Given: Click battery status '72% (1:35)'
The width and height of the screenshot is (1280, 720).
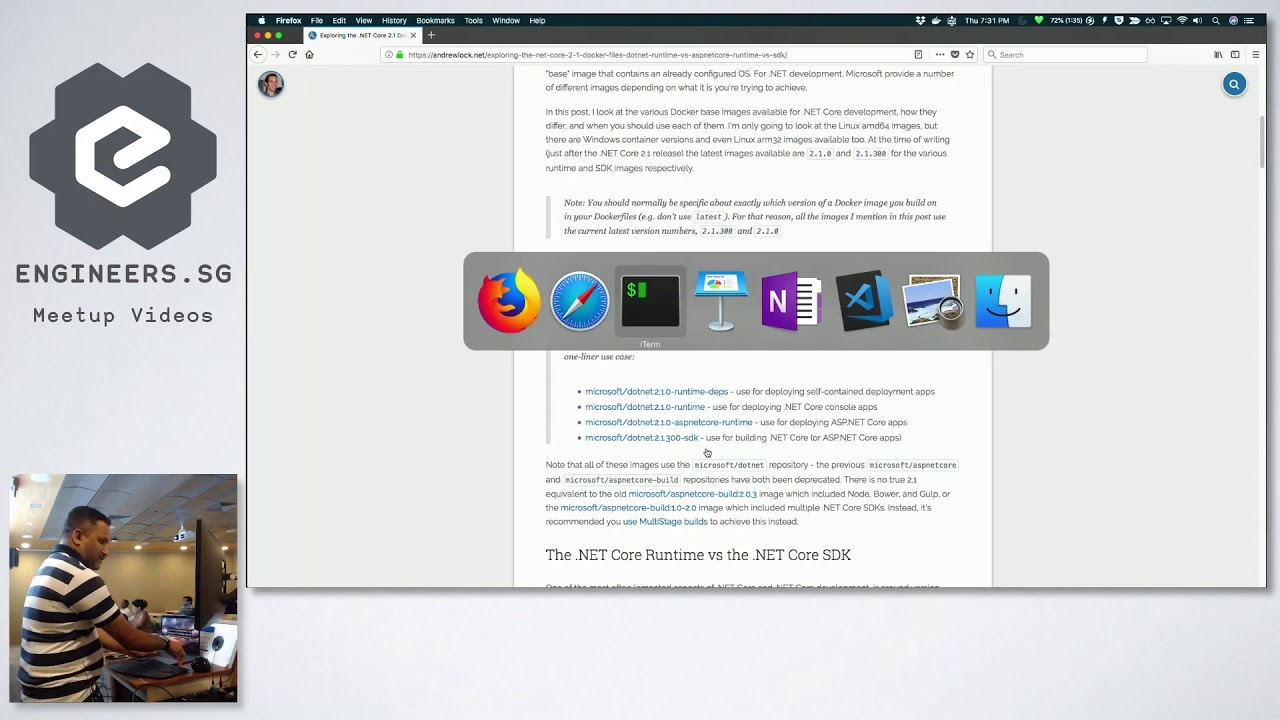Looking at the screenshot, I should click(1066, 20).
